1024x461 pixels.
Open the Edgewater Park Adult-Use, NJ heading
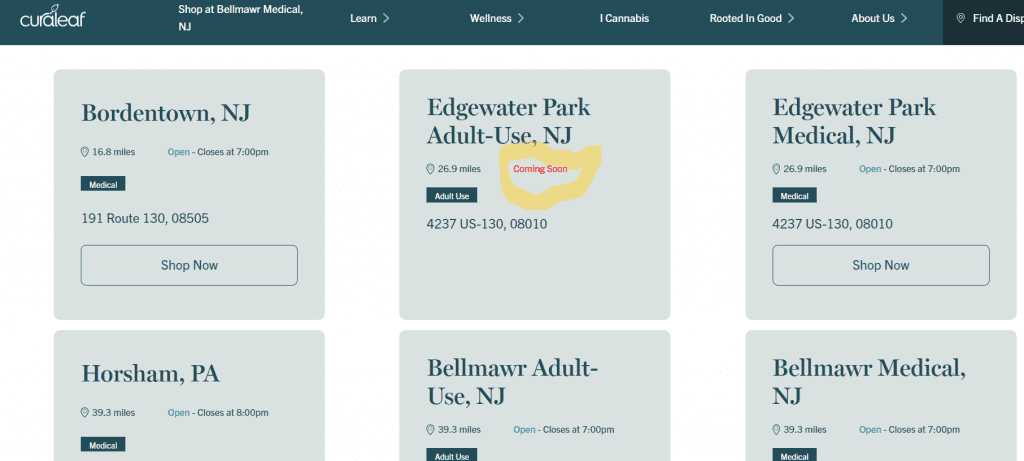pyautogui.click(x=508, y=121)
